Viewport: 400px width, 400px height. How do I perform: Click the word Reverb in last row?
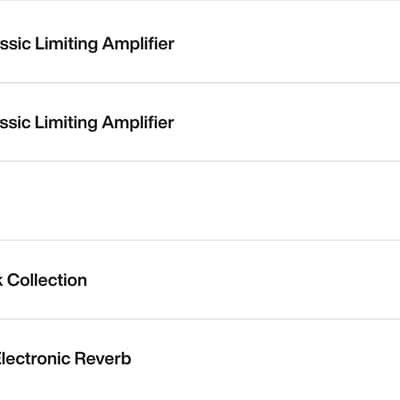103,359
